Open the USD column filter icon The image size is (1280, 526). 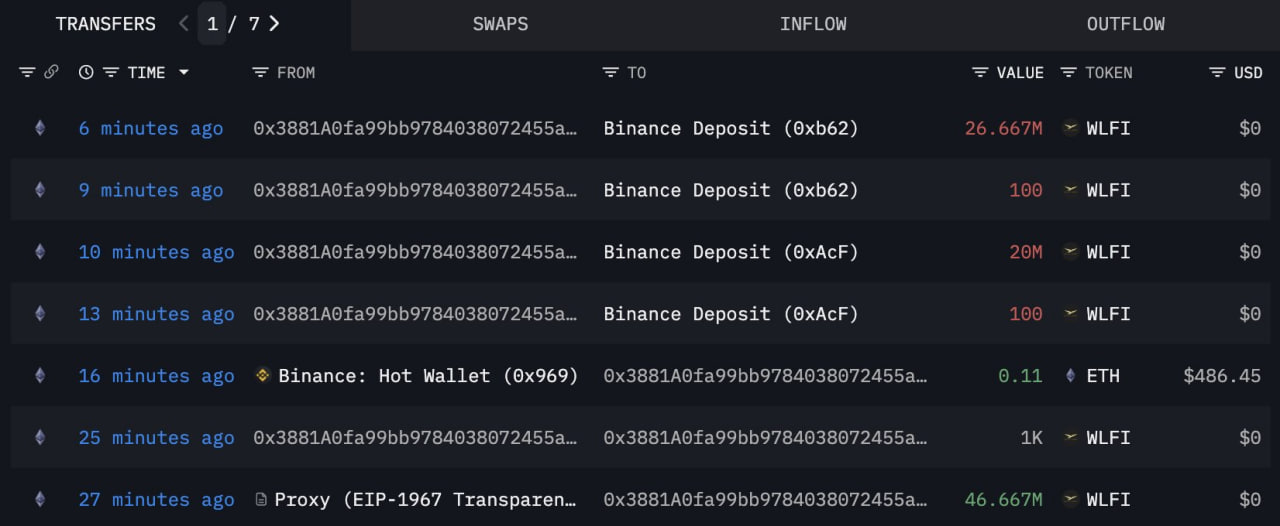tap(1217, 72)
